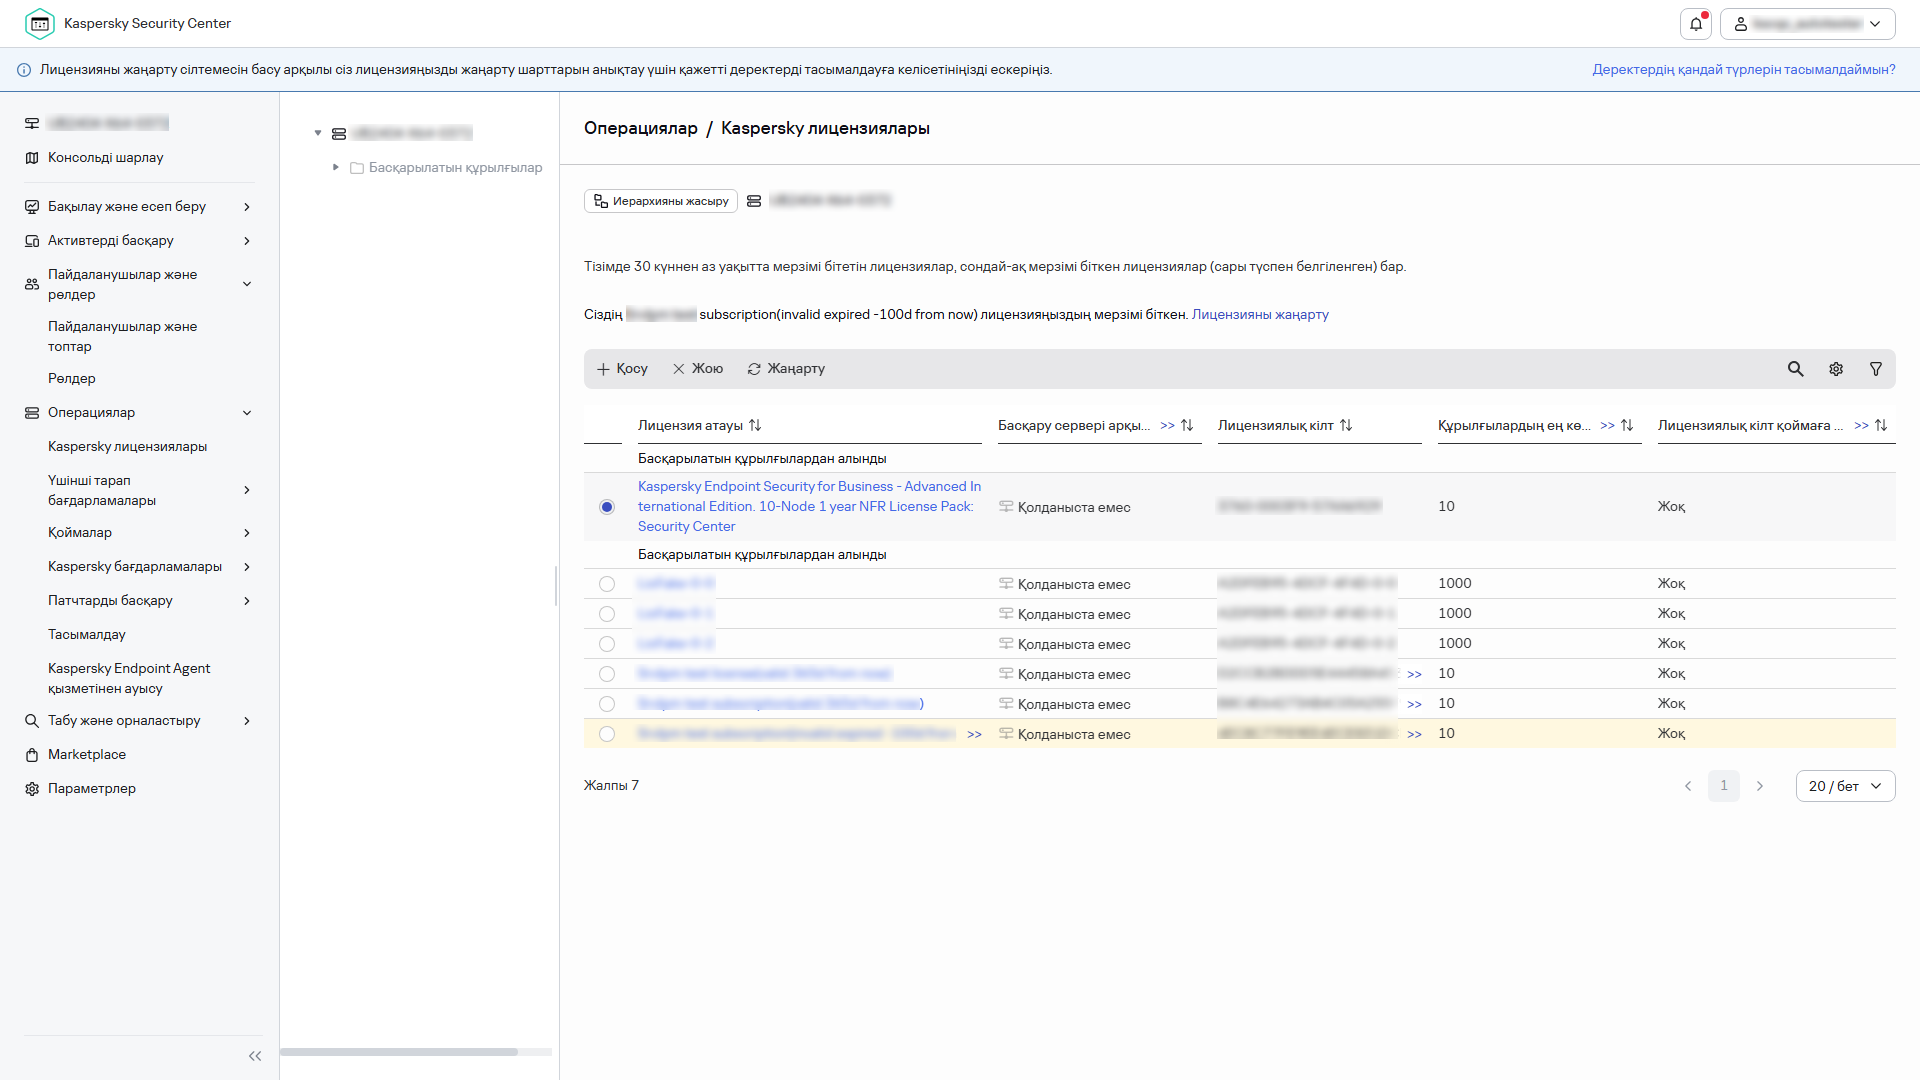Click the horizontal scrollbar under the hierarchy tree
This screenshot has height=1080, width=1920.
[x=400, y=1052]
